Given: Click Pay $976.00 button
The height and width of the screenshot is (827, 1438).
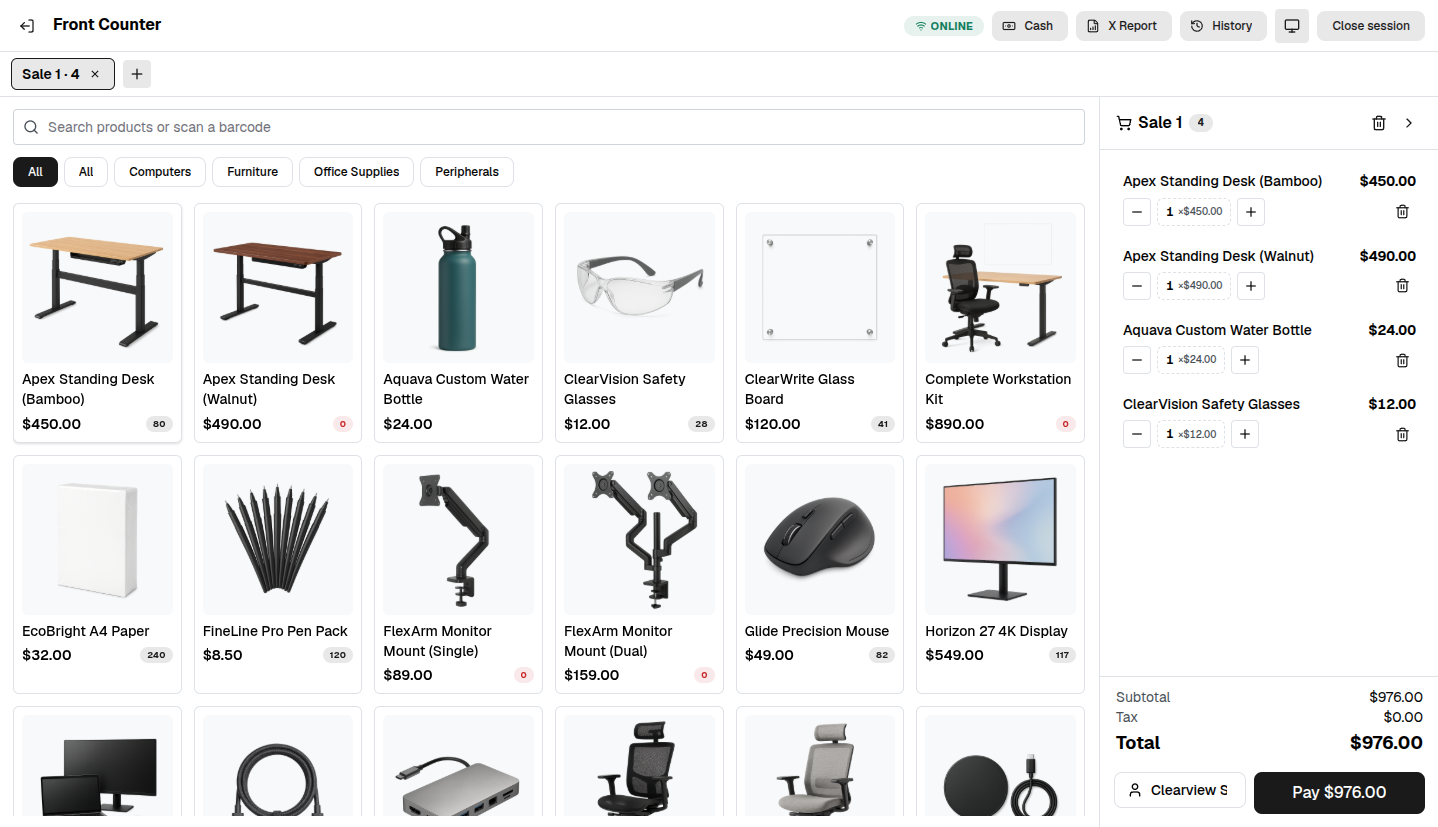Looking at the screenshot, I should click(x=1339, y=793).
